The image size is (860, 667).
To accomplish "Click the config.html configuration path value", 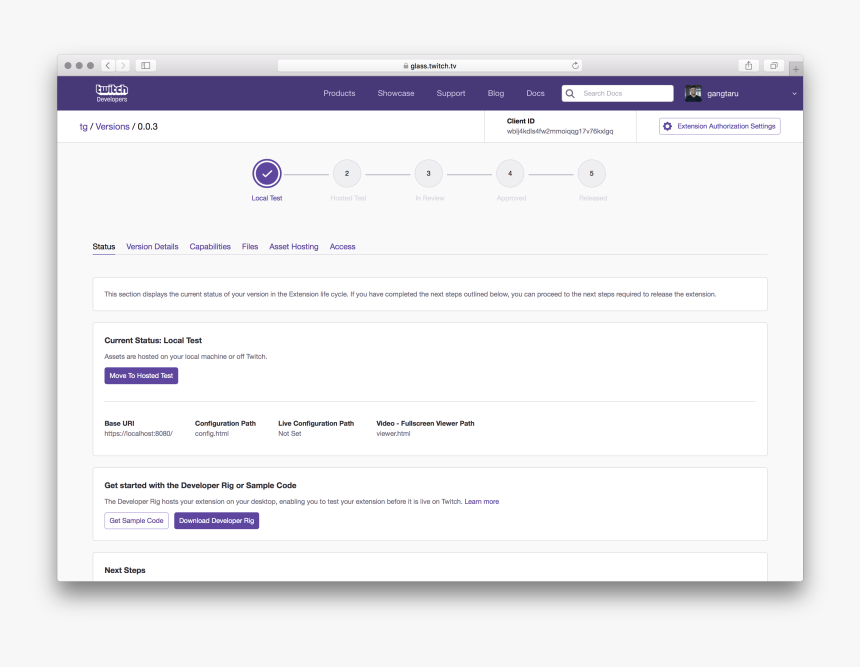I will click(x=212, y=434).
